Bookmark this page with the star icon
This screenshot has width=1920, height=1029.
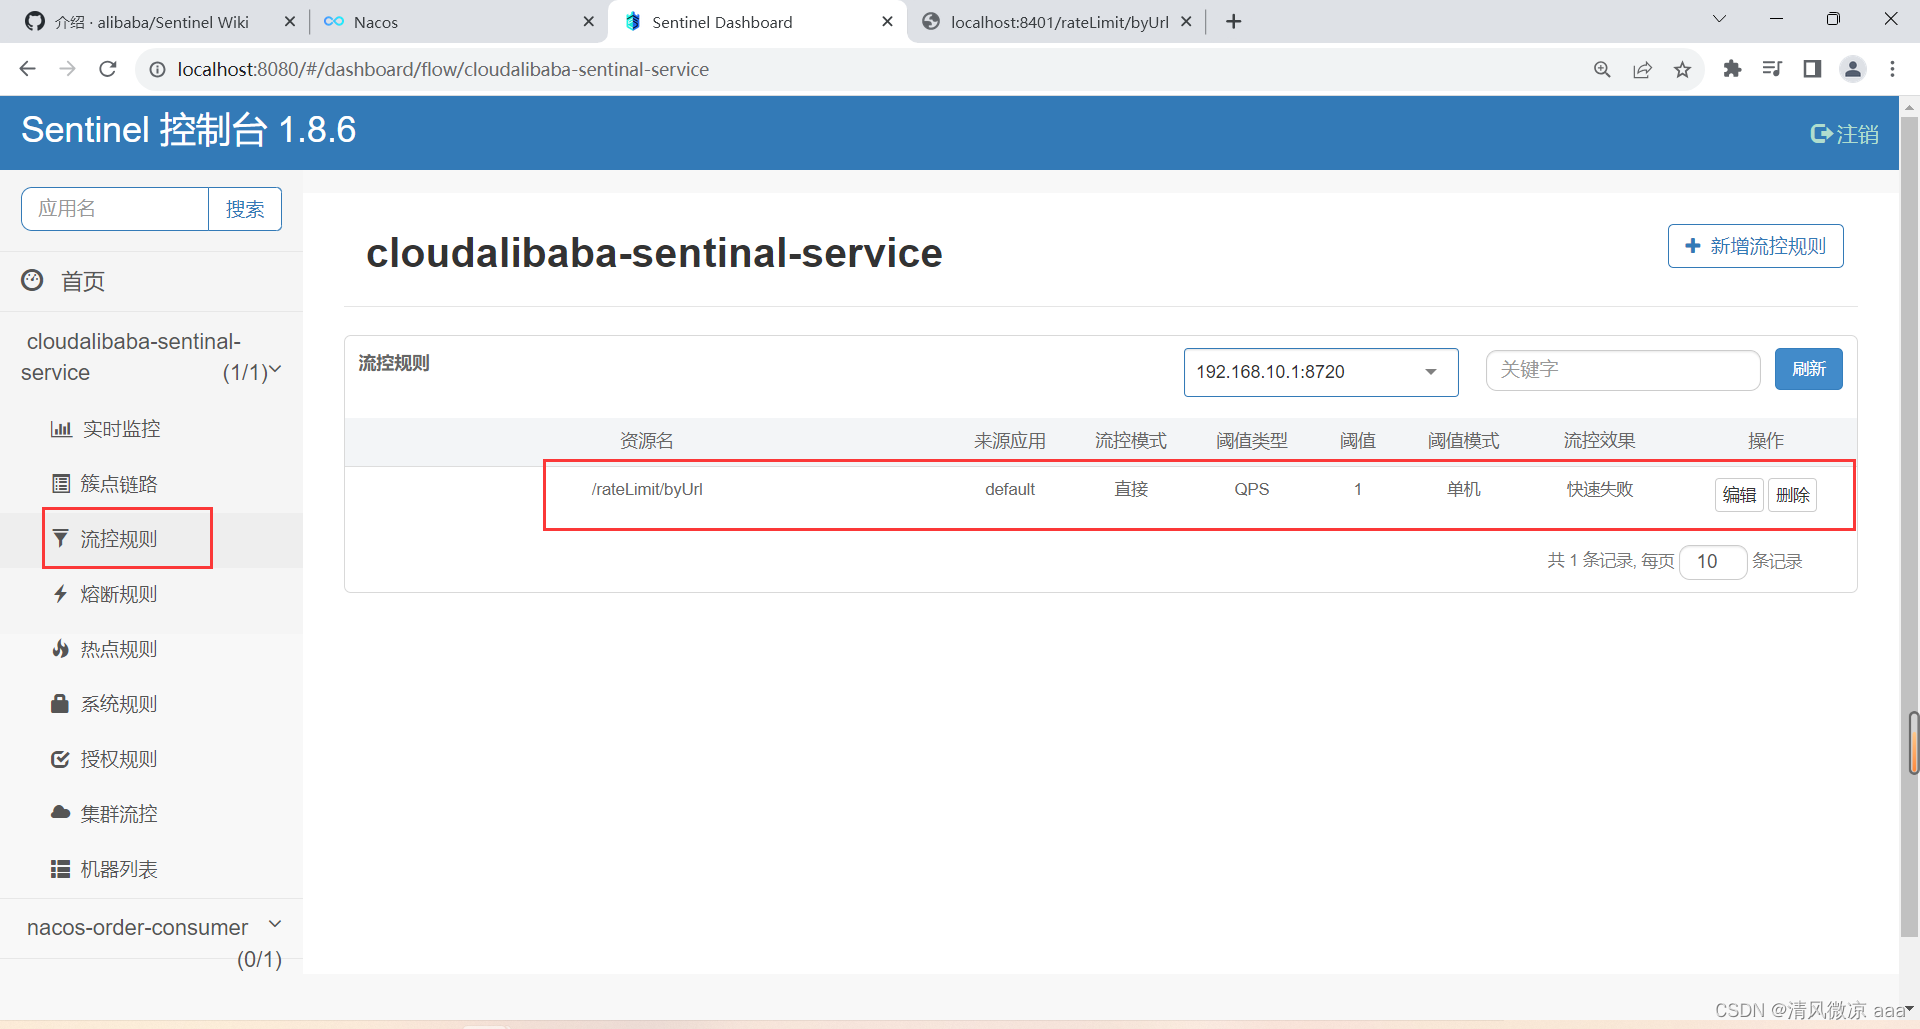(1682, 69)
